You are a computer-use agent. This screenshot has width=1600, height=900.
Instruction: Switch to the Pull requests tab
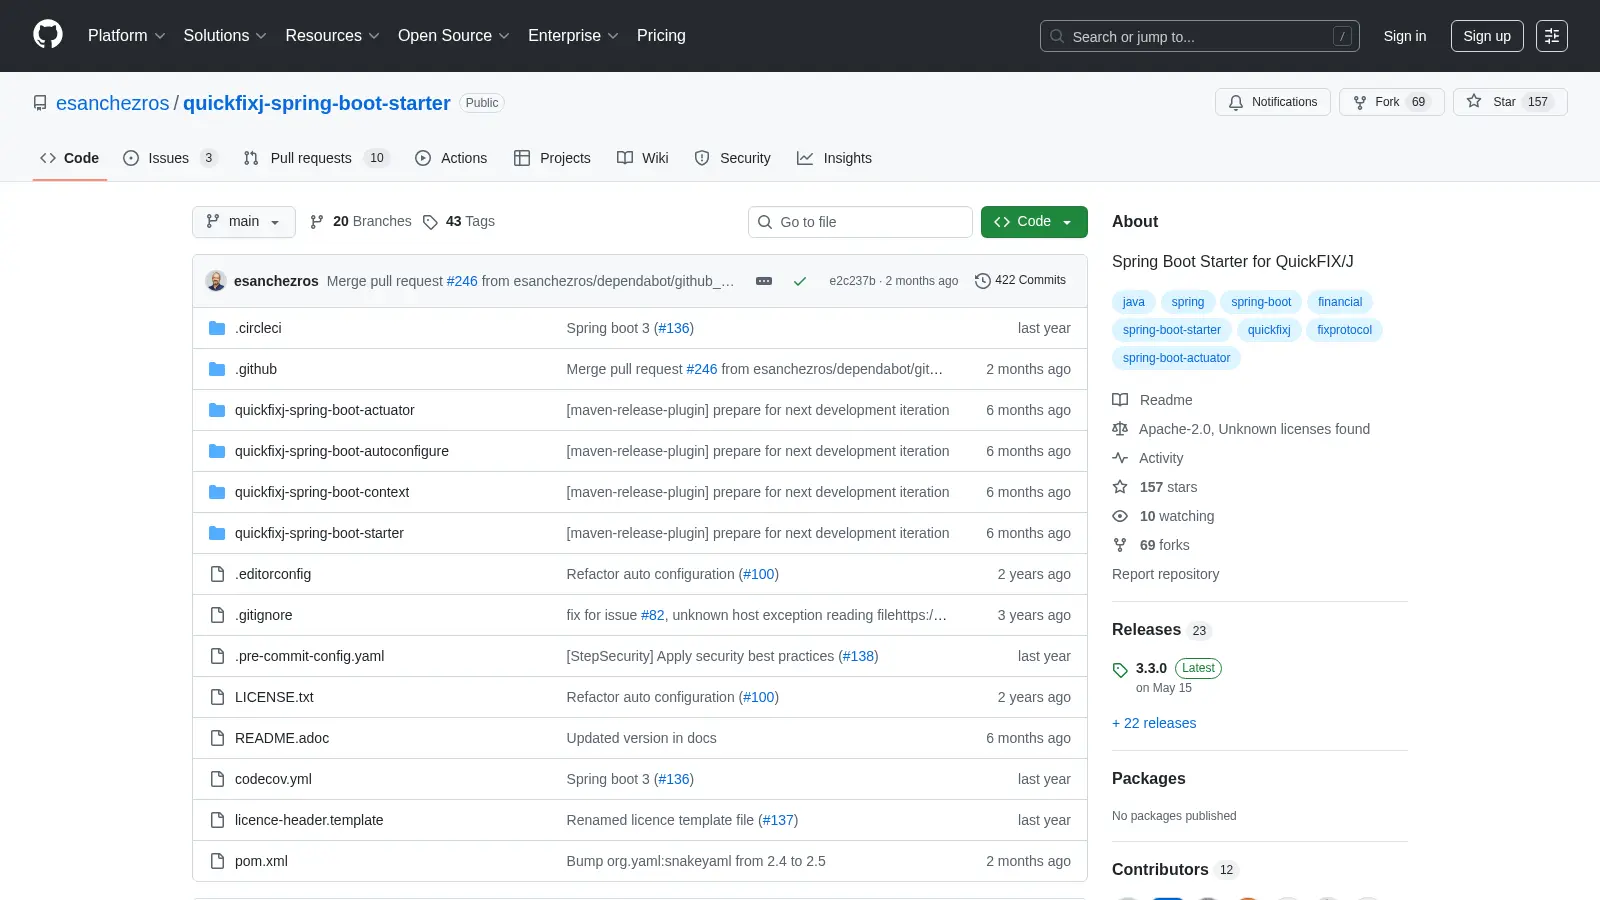[315, 158]
